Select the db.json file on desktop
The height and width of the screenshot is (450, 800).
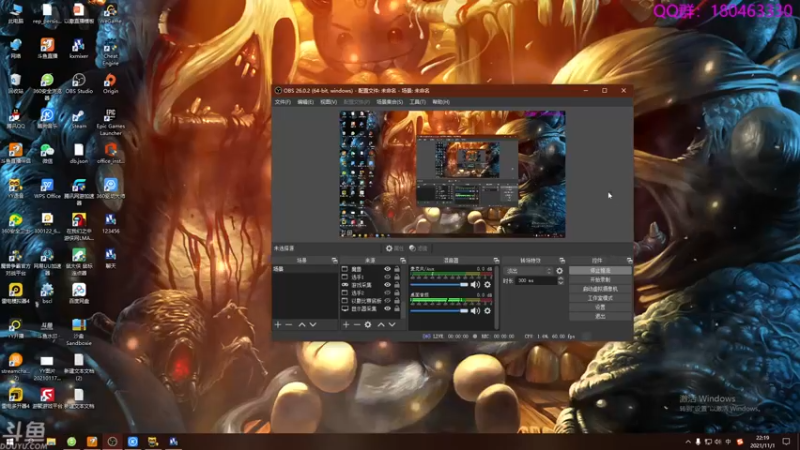79,154
